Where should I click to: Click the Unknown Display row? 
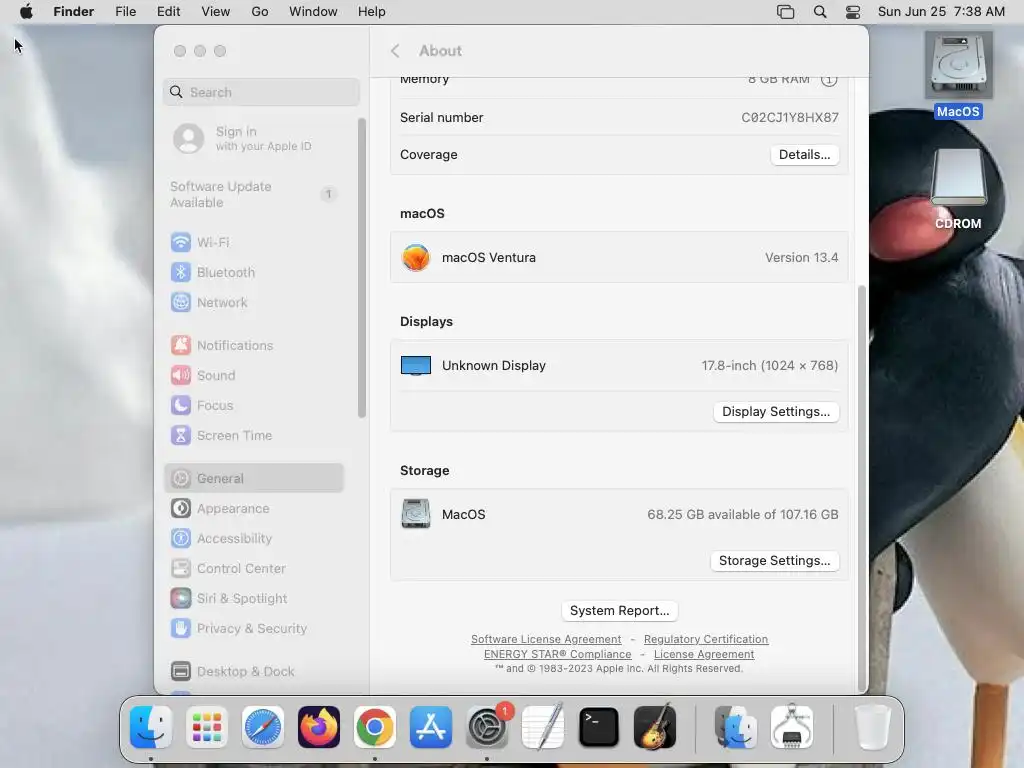pyautogui.click(x=619, y=366)
